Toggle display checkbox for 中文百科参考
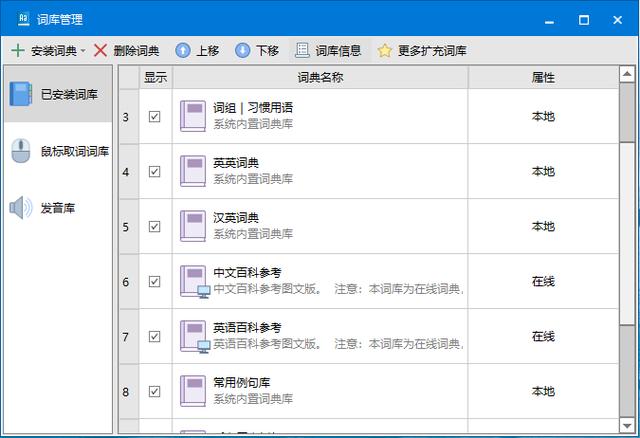The height and width of the screenshot is (438, 640). click(x=154, y=282)
